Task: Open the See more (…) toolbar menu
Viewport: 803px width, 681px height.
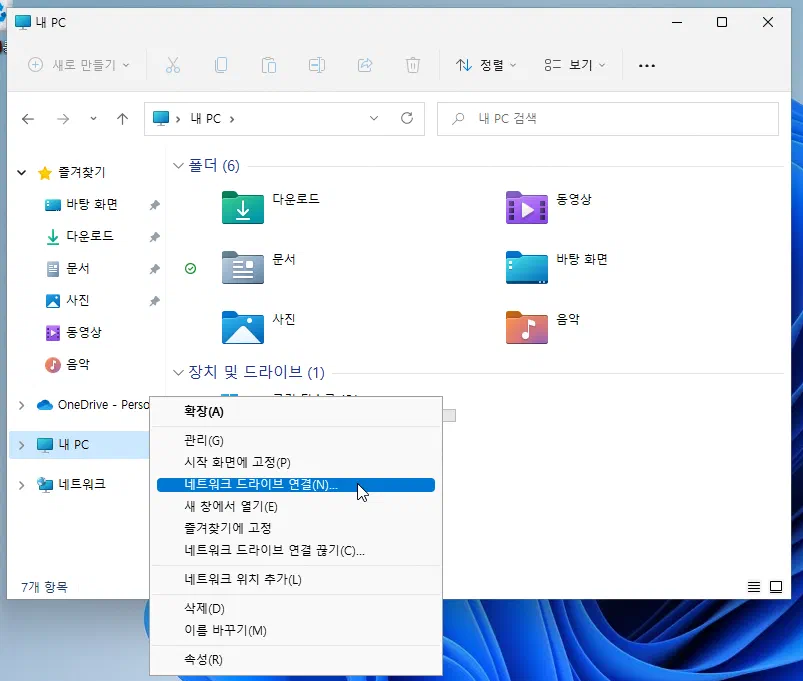Action: click(x=646, y=65)
